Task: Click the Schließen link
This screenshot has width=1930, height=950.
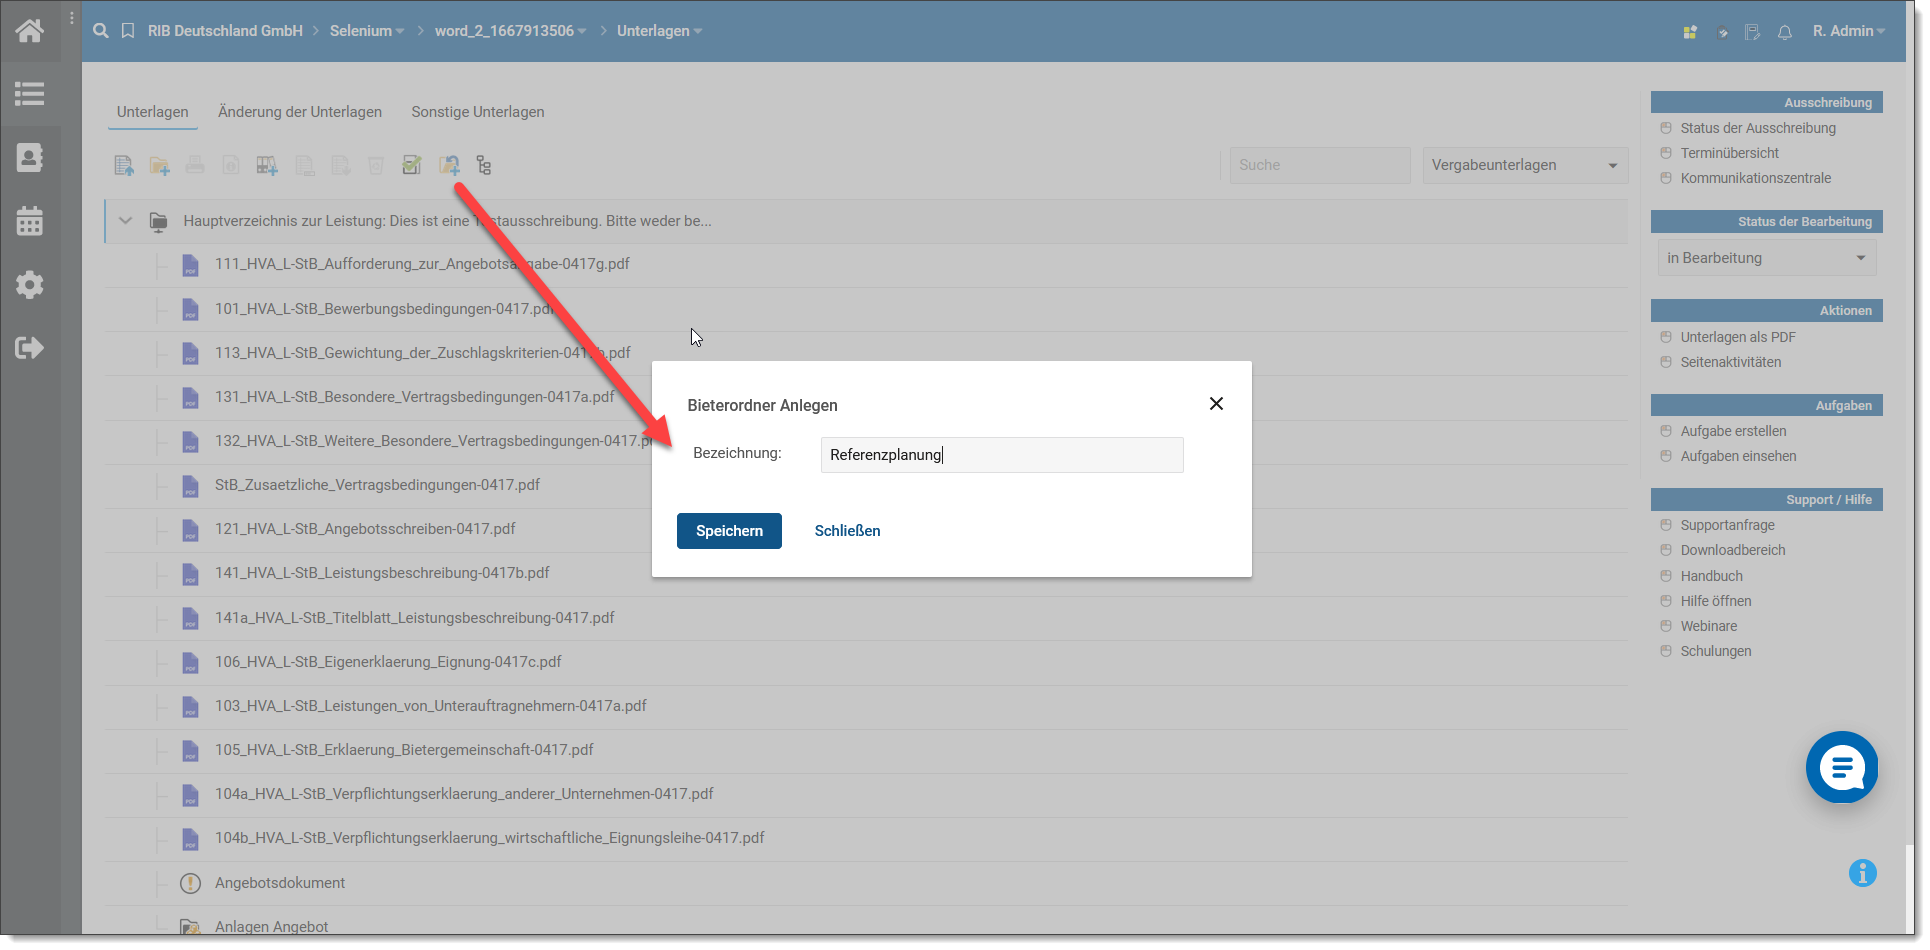Action: pos(847,531)
